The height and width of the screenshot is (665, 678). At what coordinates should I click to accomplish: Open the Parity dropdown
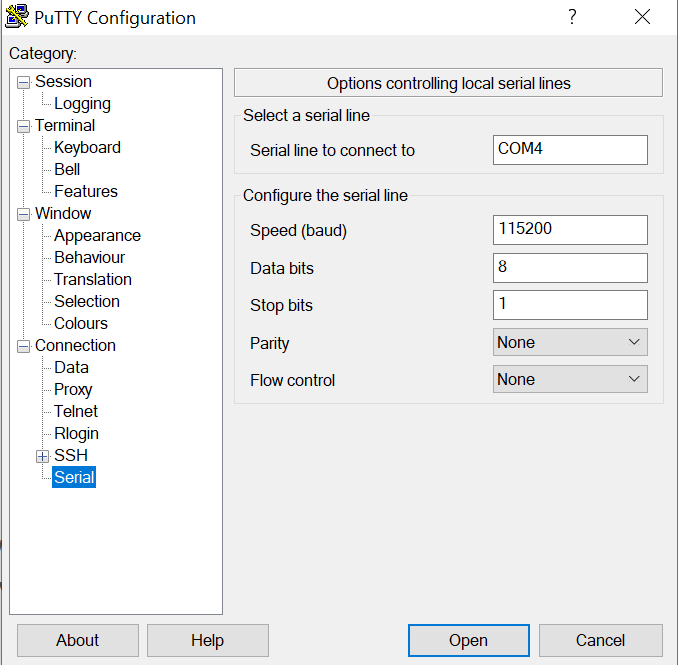click(570, 342)
